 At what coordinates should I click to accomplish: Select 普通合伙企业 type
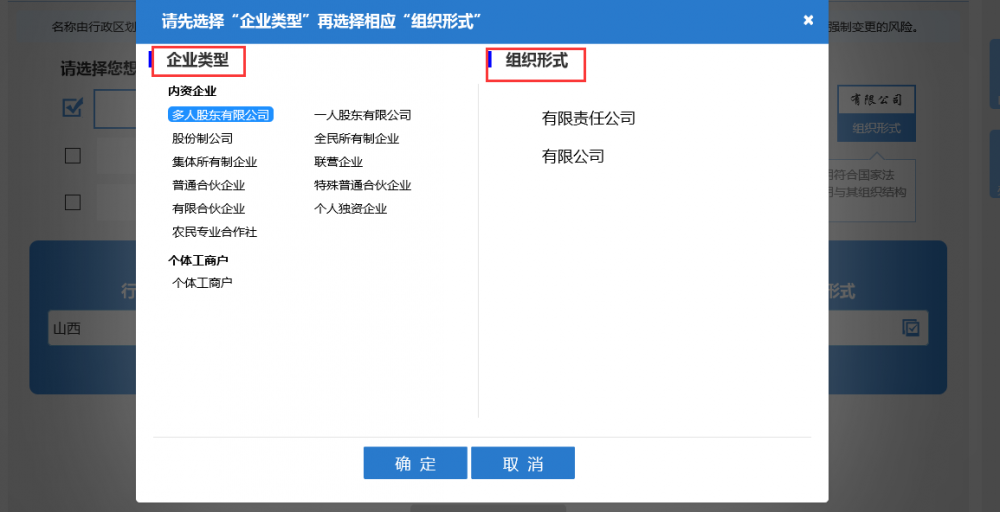[208, 186]
